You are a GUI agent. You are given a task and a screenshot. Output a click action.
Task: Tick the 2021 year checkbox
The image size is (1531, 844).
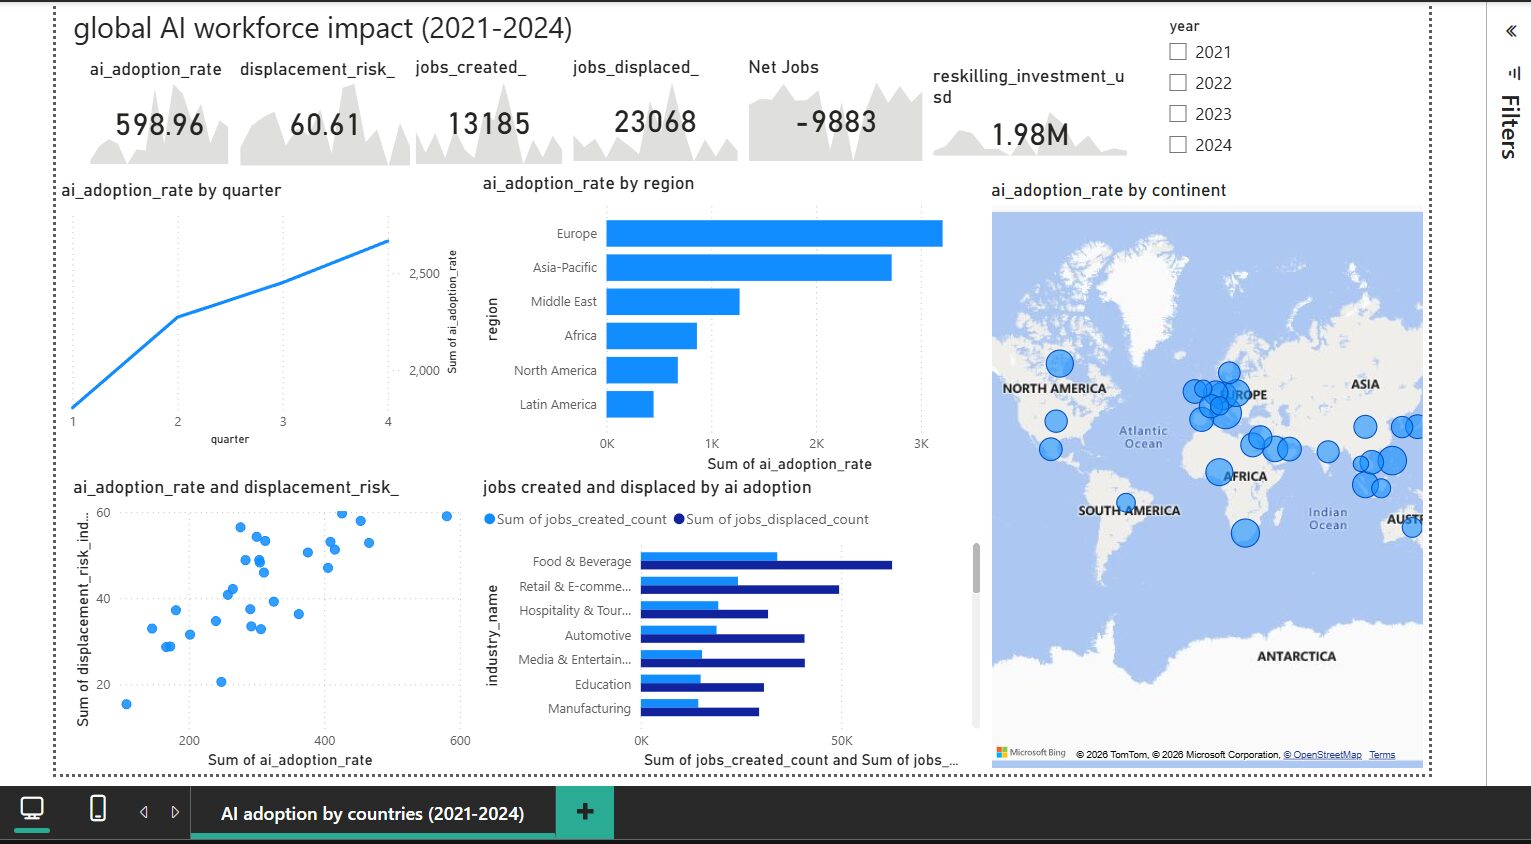[x=1178, y=52]
